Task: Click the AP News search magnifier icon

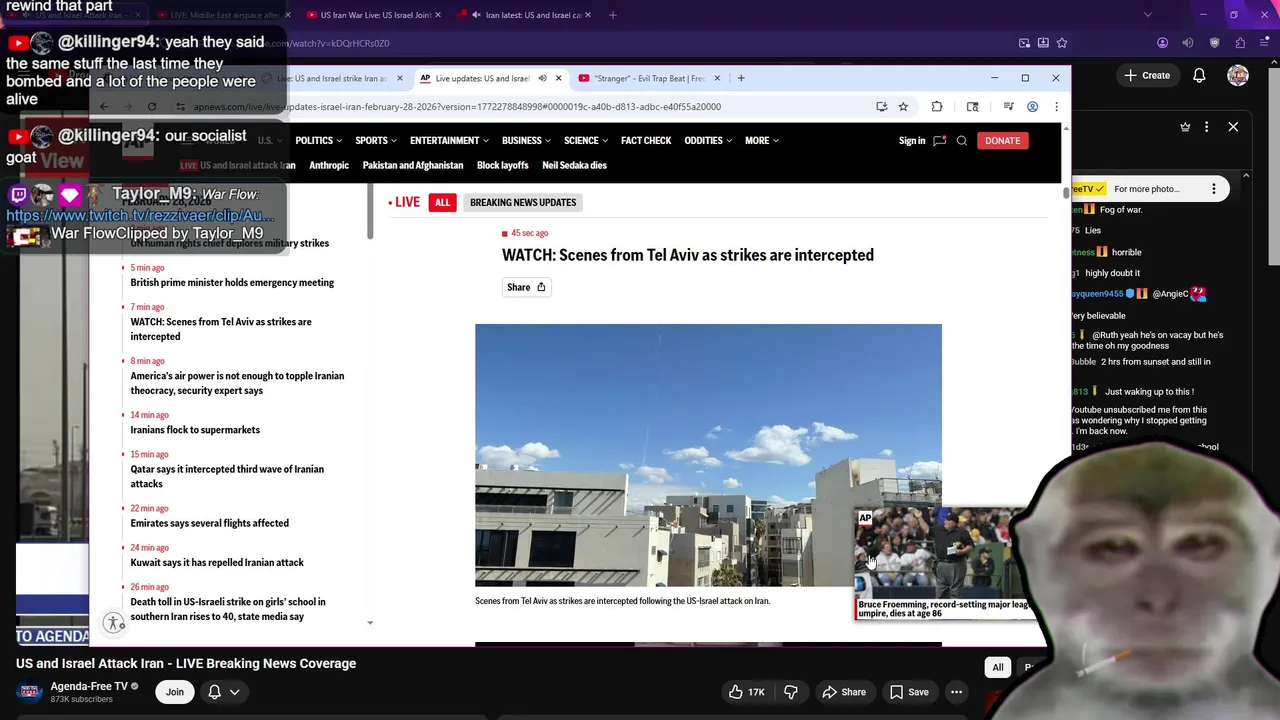Action: click(x=962, y=141)
